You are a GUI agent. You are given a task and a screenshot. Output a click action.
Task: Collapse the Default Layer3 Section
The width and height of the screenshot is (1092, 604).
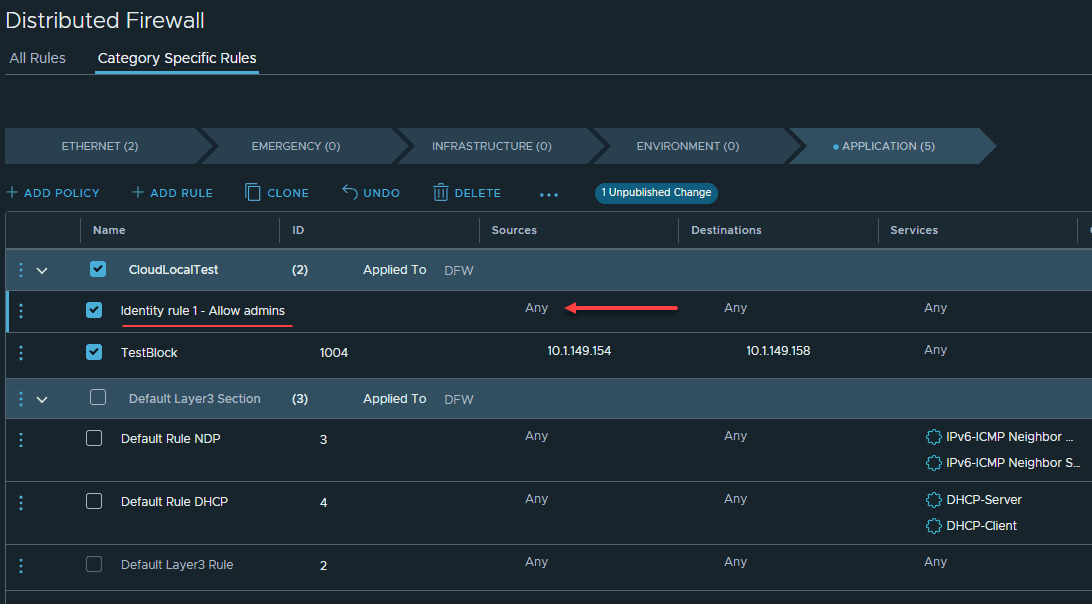pos(42,399)
